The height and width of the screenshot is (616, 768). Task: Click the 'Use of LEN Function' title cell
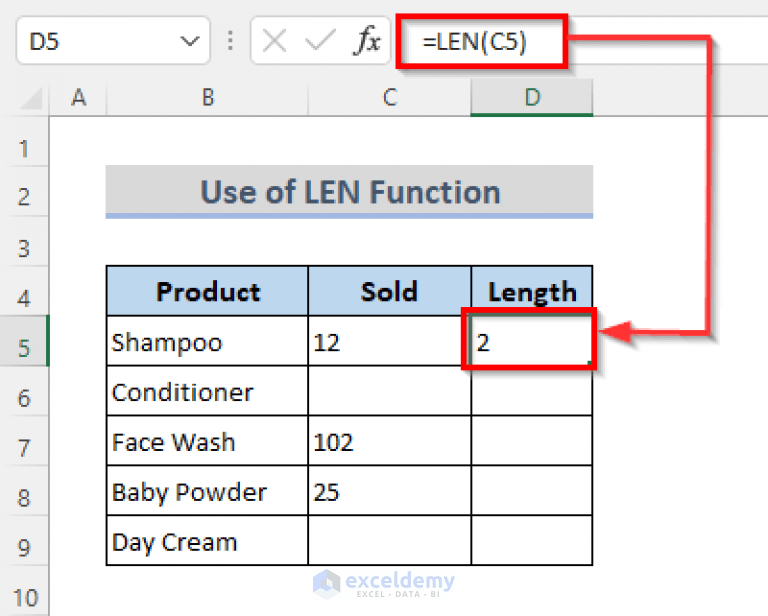click(x=349, y=191)
